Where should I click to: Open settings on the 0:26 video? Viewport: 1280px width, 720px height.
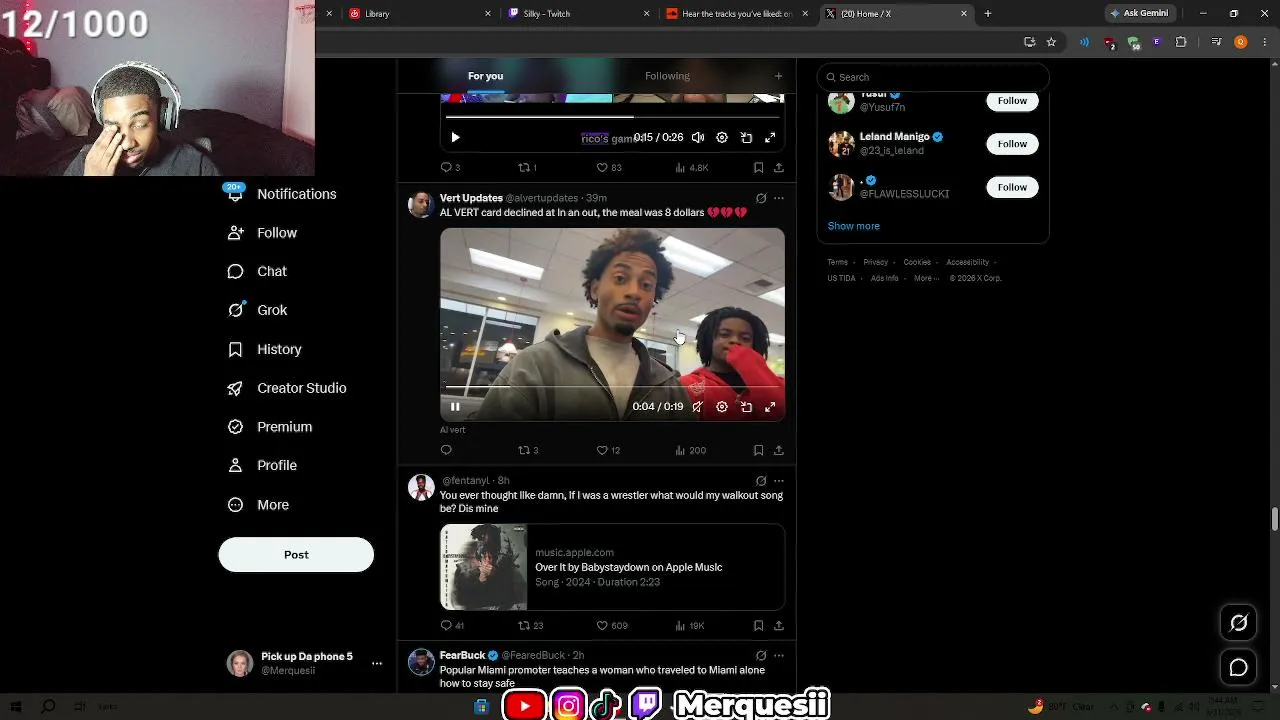[722, 138]
